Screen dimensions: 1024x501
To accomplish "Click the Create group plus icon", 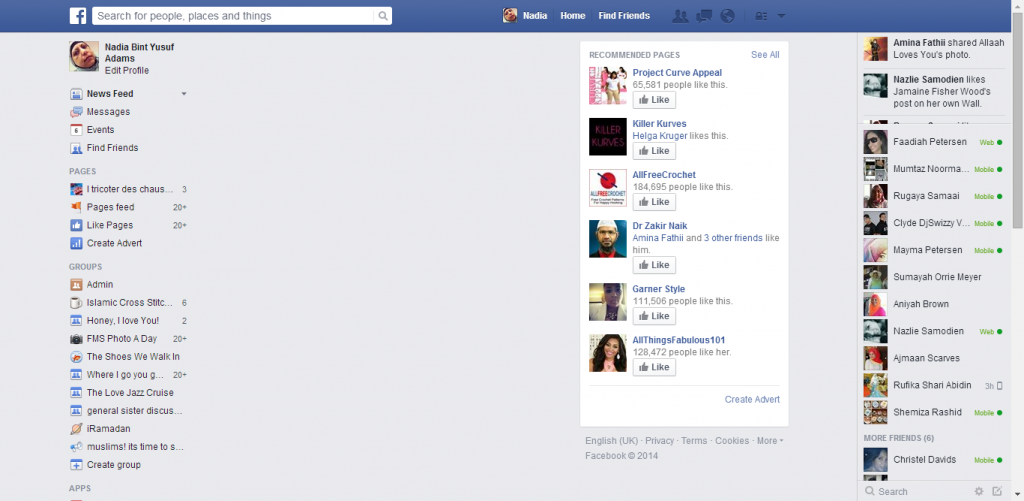I will click(x=76, y=465).
